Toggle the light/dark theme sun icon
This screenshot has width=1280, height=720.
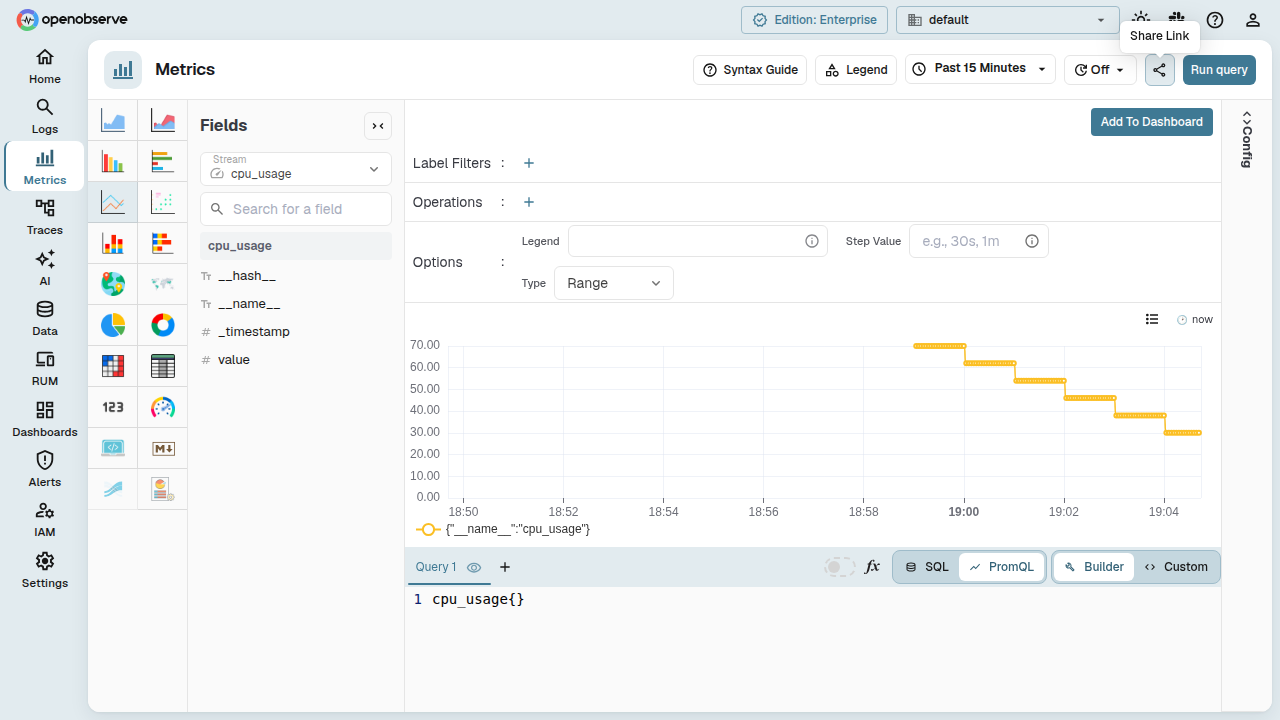pos(1141,18)
